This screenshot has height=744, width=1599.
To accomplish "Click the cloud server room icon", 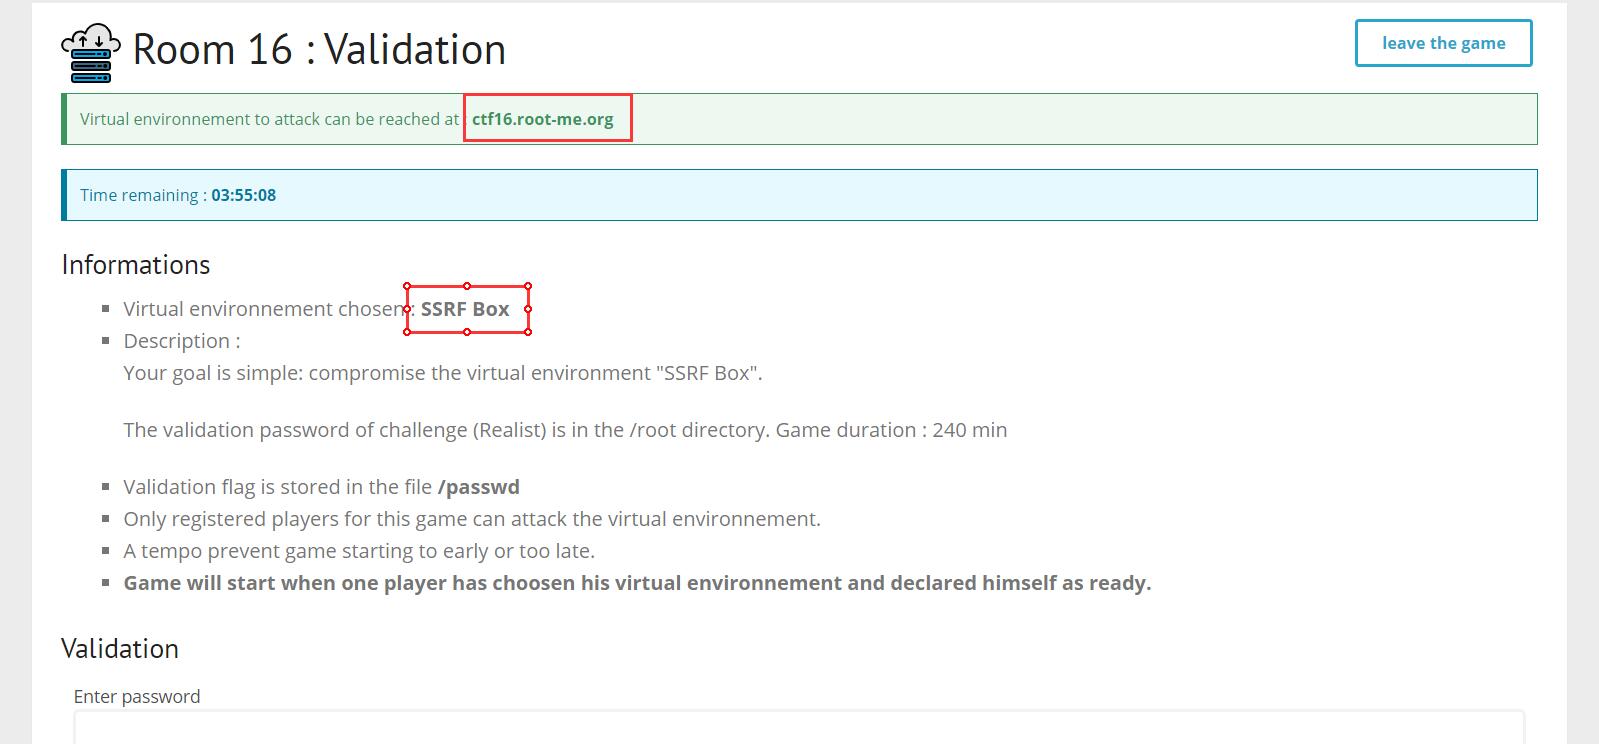I will (x=91, y=52).
